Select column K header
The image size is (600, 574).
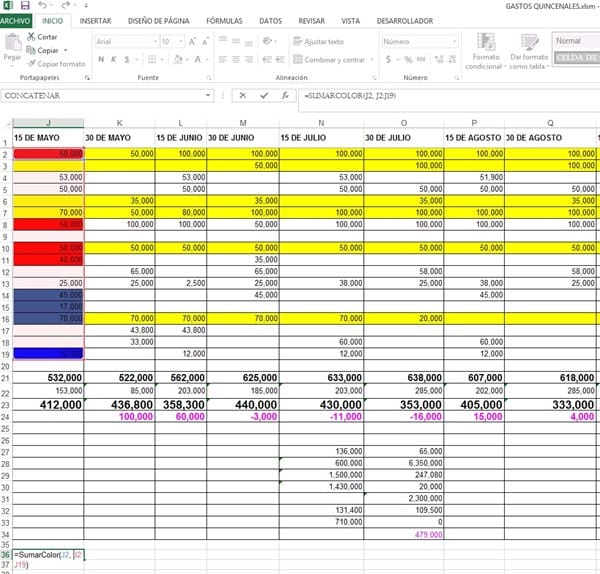(x=119, y=123)
